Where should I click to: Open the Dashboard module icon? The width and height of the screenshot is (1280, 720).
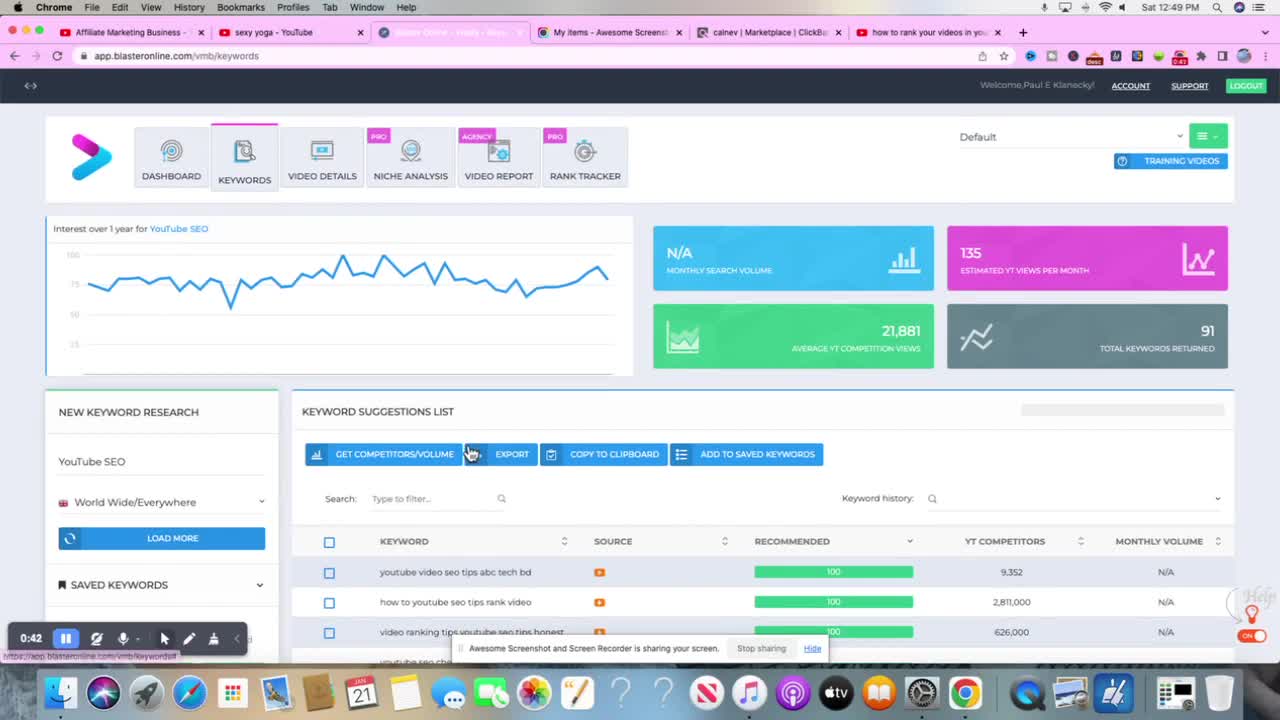pyautogui.click(x=171, y=157)
